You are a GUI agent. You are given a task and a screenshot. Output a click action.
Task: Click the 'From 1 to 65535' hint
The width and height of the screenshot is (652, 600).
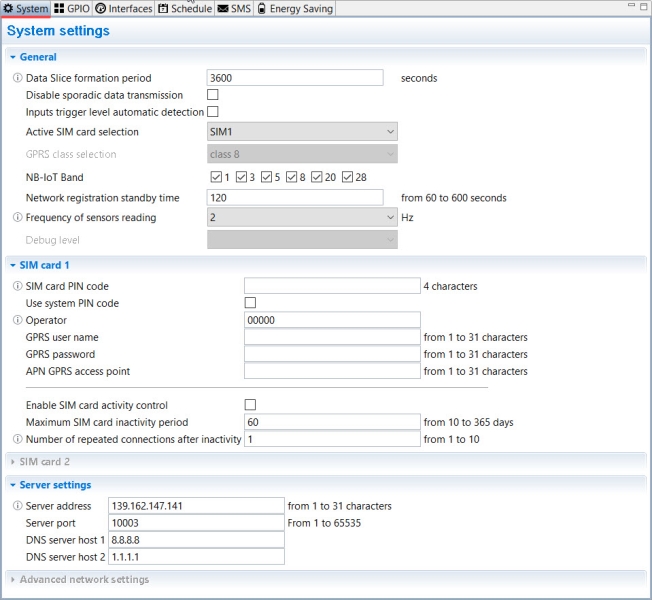point(324,523)
